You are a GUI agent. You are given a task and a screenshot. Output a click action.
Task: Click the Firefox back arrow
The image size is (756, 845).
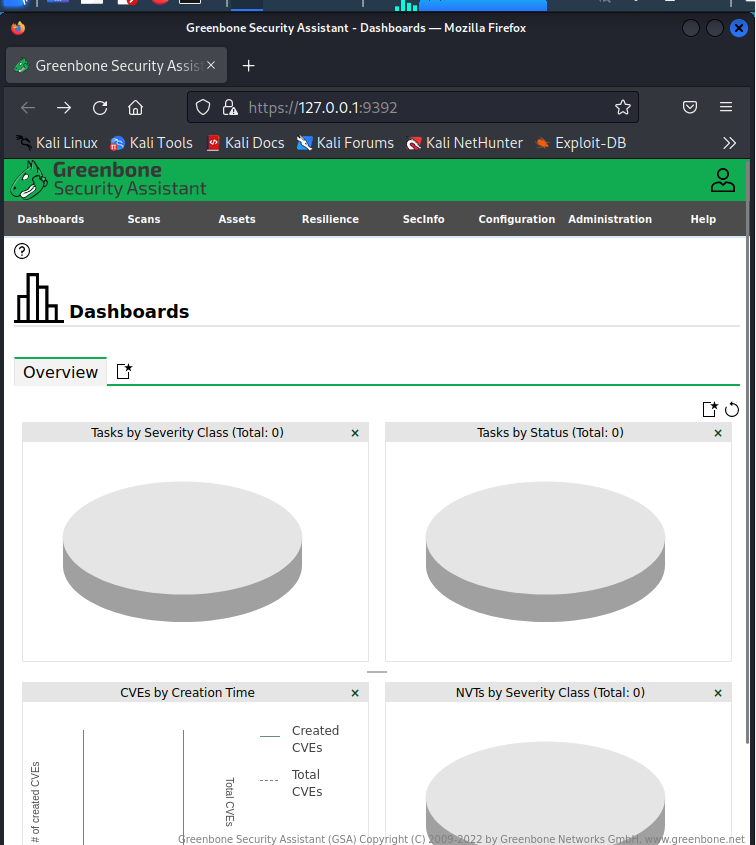coord(28,108)
